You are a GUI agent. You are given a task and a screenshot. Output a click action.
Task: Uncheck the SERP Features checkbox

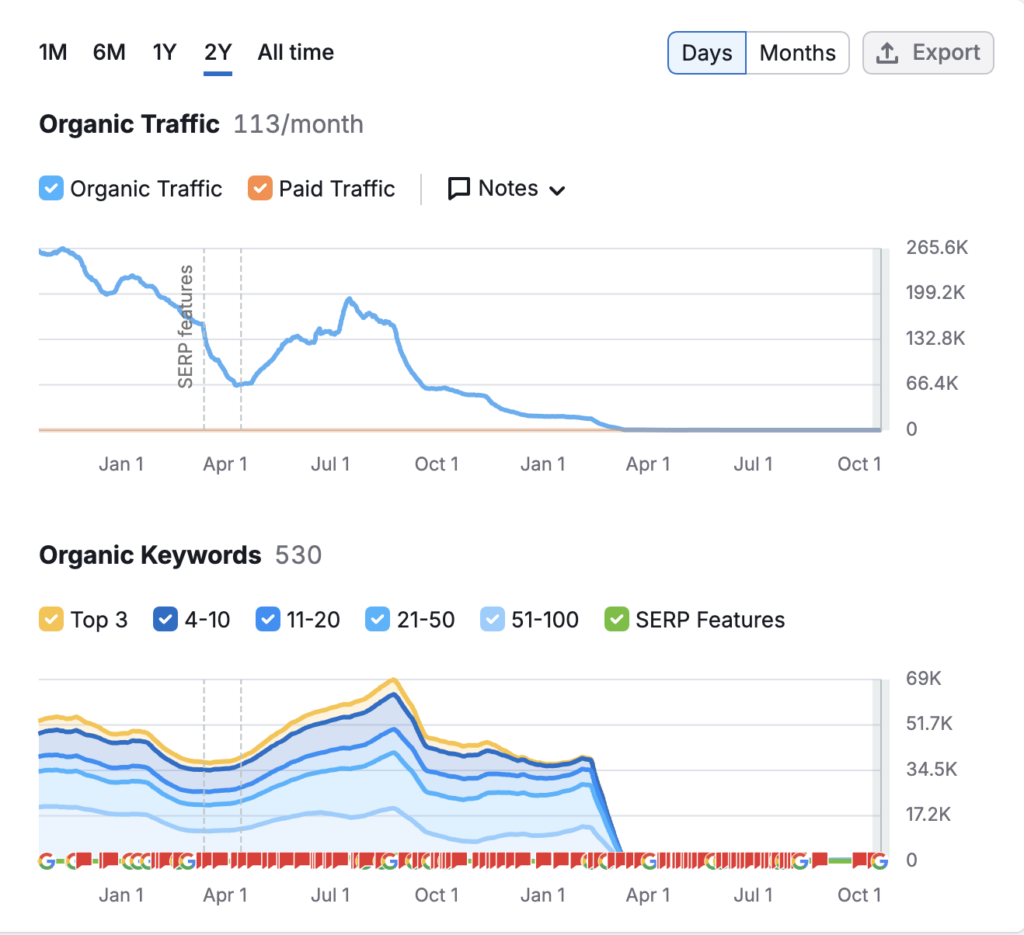coord(616,620)
